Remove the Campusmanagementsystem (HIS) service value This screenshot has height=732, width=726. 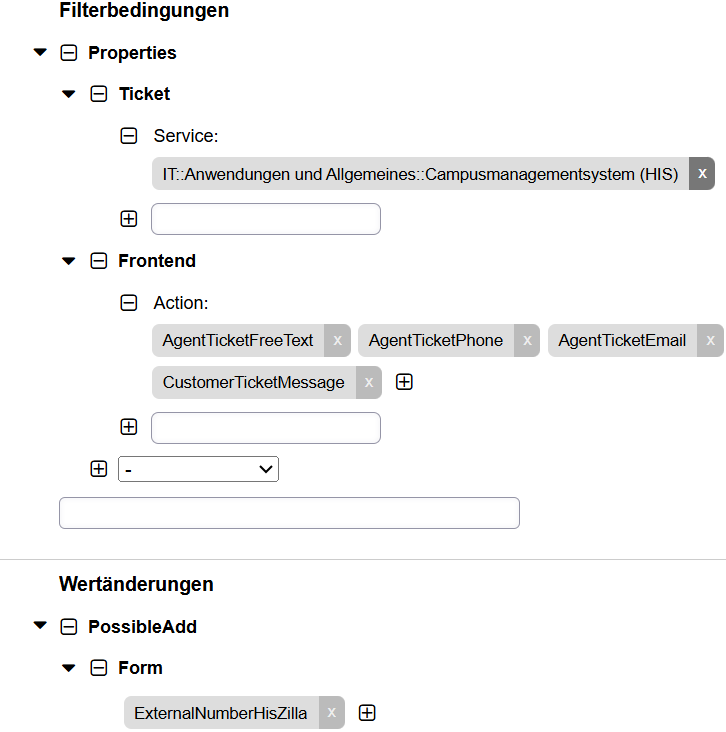tap(701, 174)
